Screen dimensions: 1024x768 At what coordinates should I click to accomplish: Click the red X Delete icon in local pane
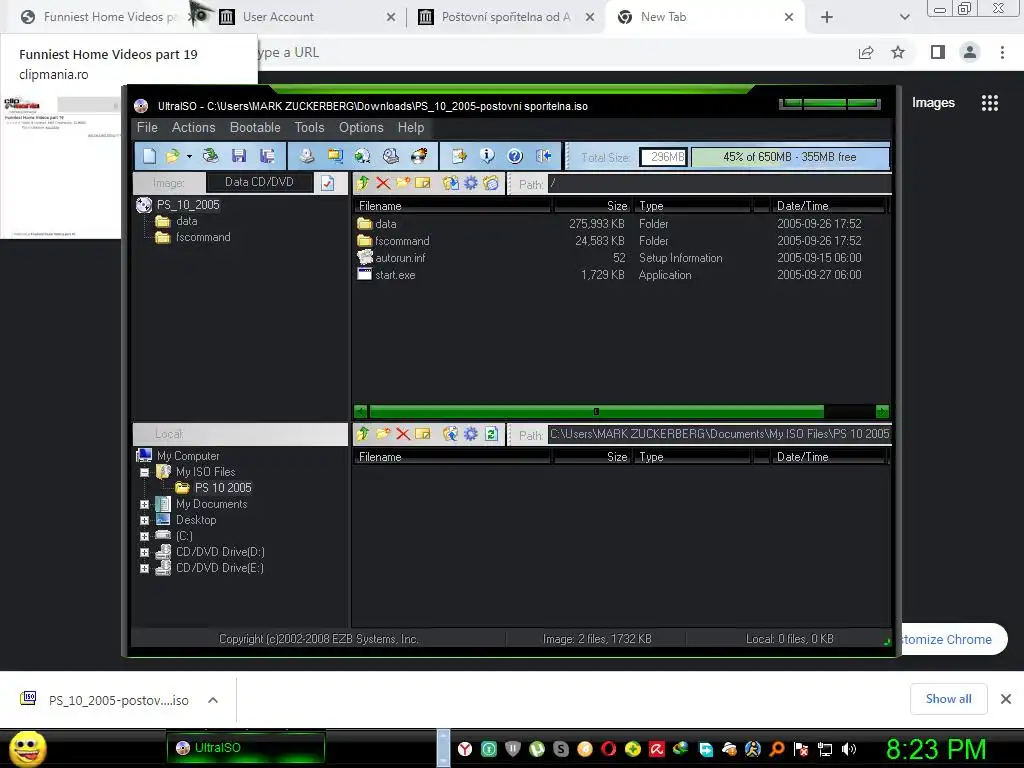(x=403, y=434)
